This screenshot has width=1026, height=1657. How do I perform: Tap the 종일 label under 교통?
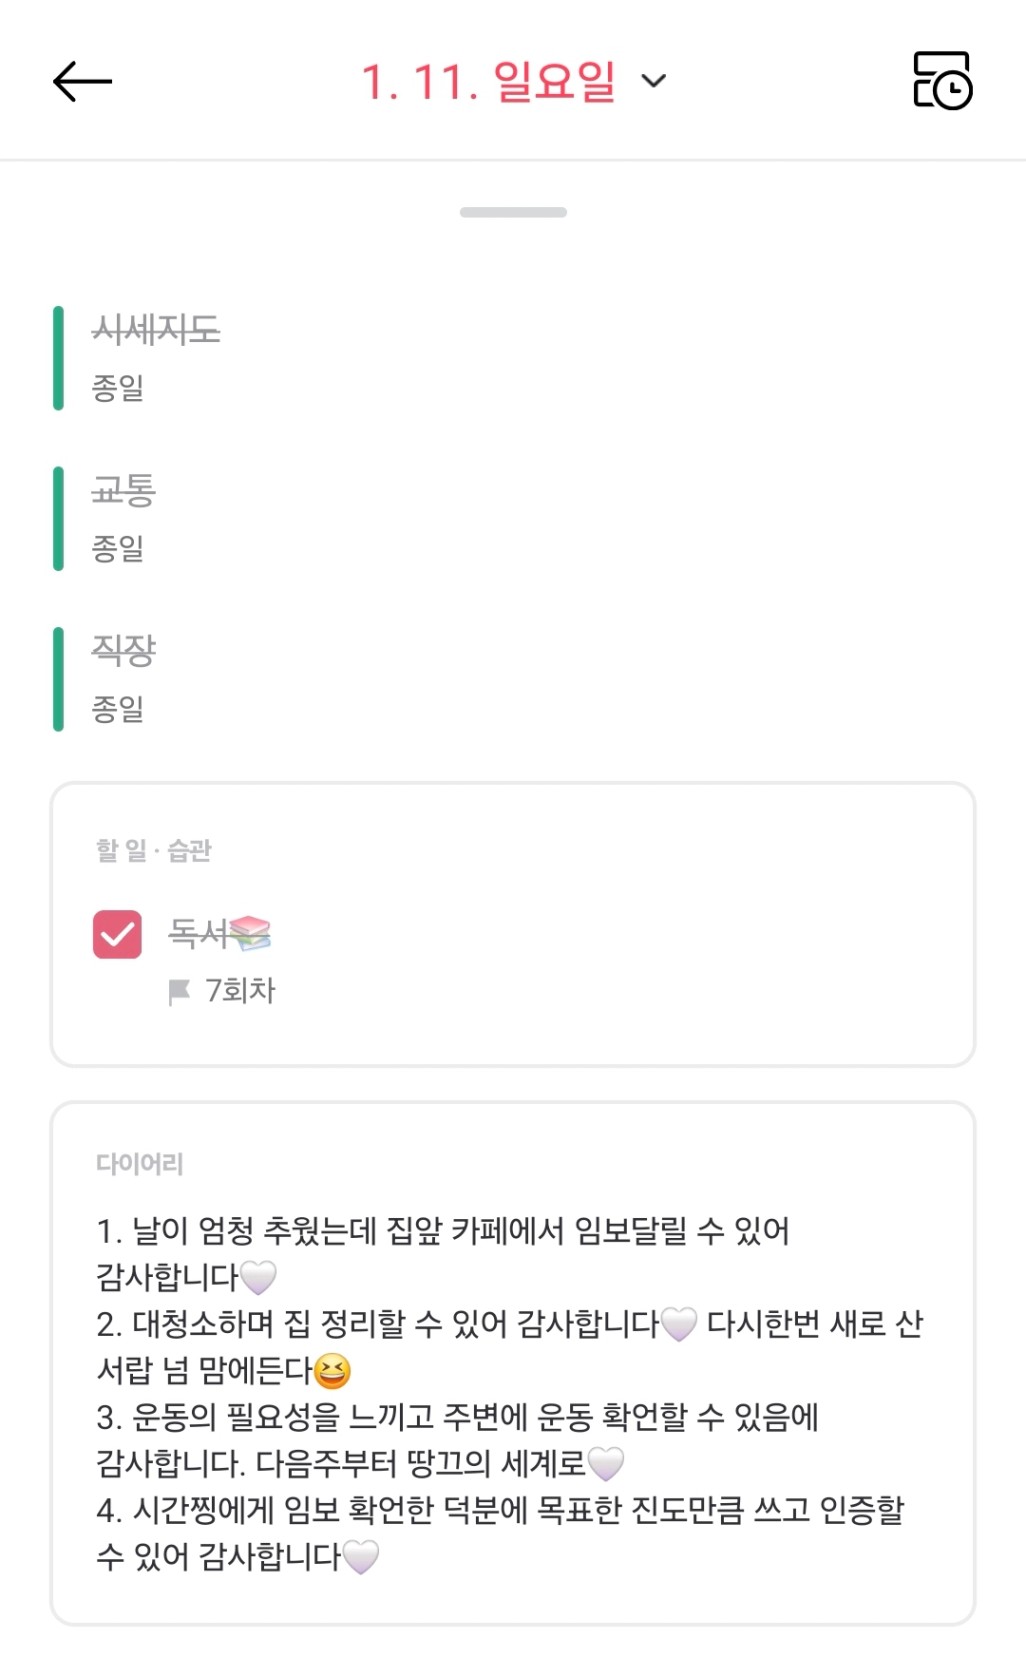[x=118, y=548]
